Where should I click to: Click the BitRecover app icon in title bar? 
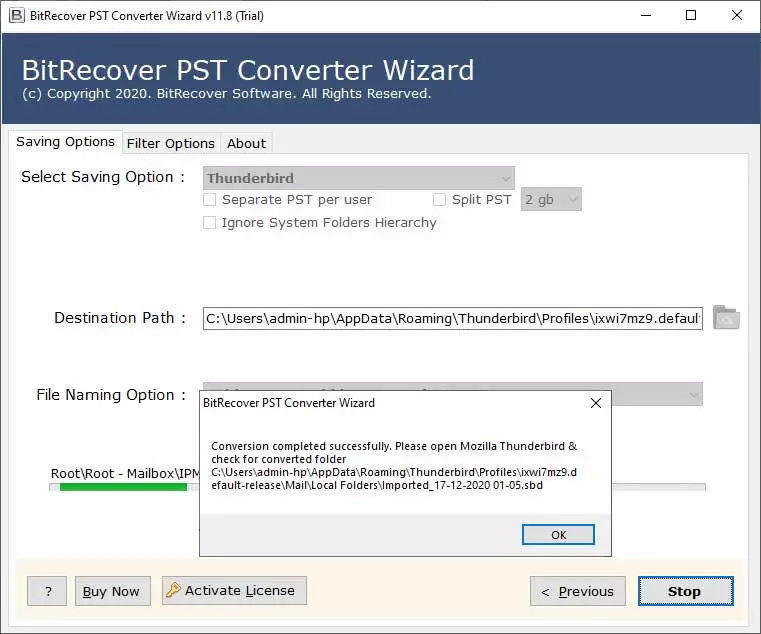tap(17, 16)
